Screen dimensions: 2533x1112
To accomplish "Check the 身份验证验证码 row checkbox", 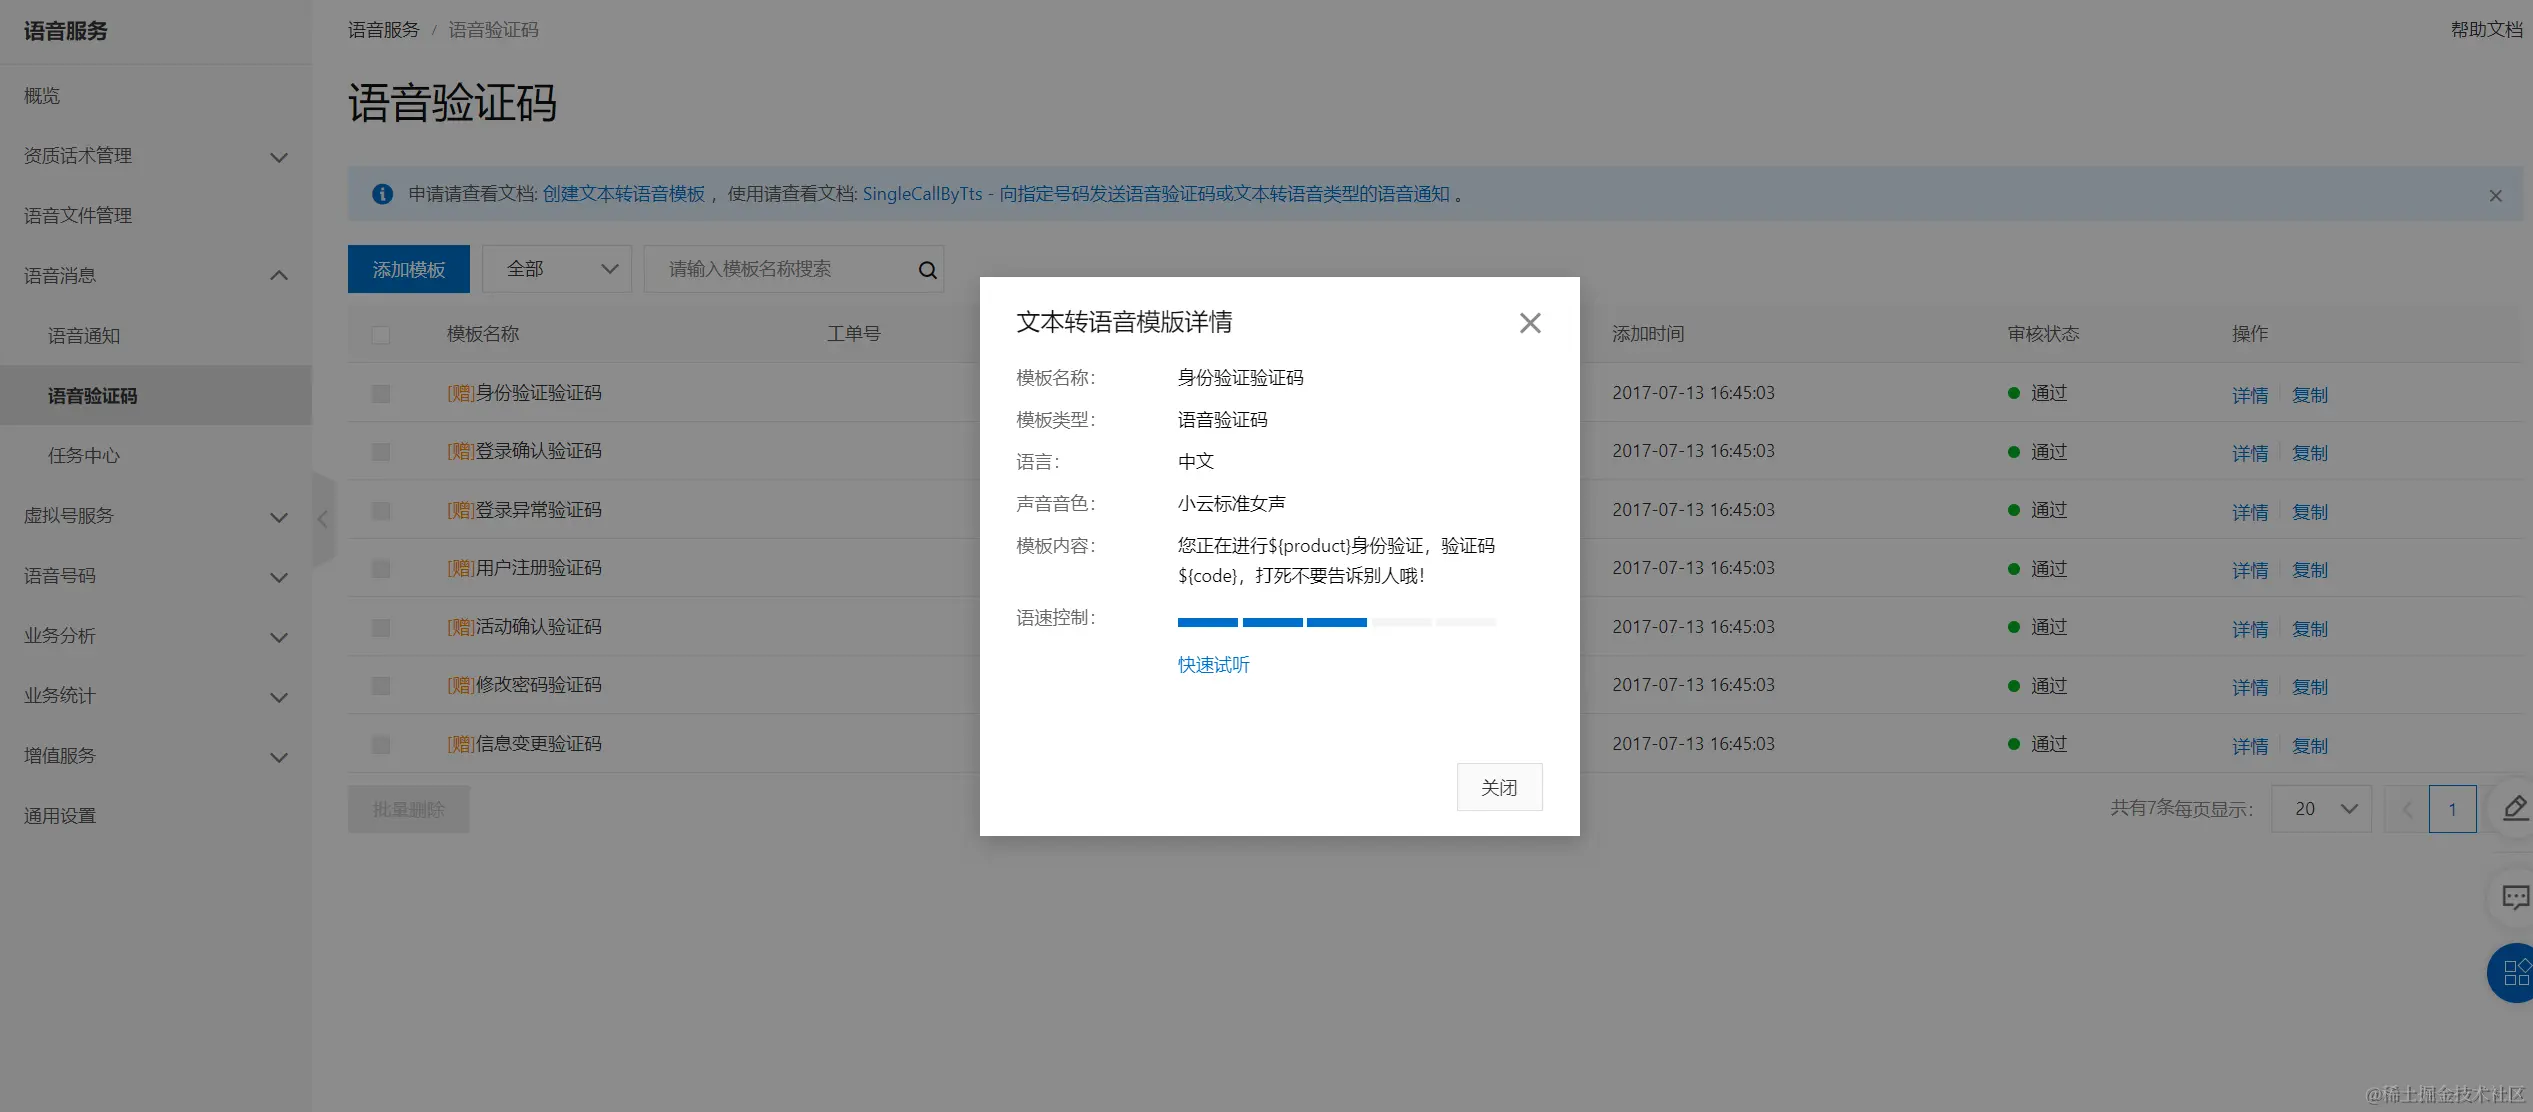I will click(381, 394).
